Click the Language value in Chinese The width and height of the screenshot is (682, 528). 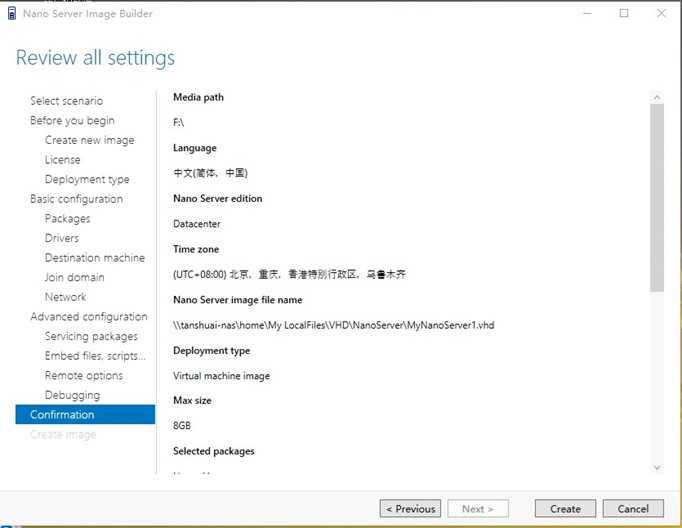point(210,173)
